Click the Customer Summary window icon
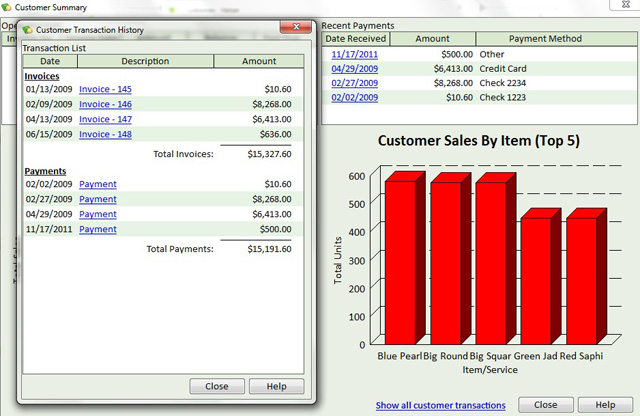Viewport: 640px width, 416px height. pos(7,7)
